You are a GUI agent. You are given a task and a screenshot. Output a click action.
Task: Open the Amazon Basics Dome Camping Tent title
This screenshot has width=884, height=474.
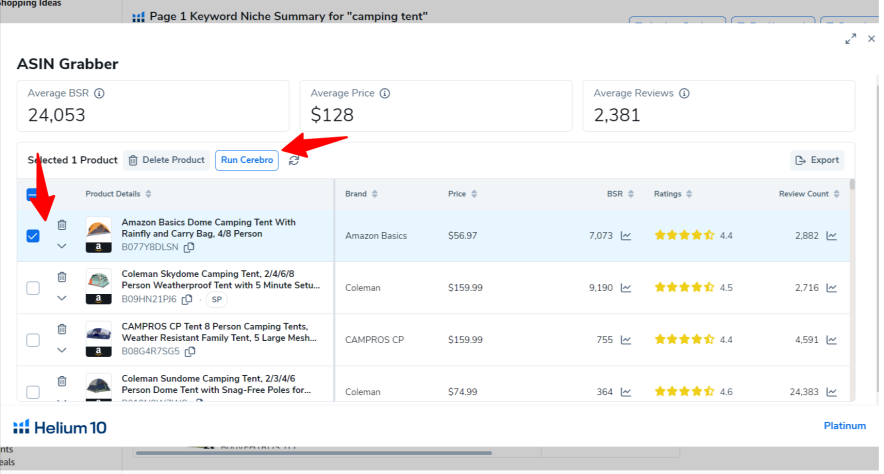tap(209, 228)
